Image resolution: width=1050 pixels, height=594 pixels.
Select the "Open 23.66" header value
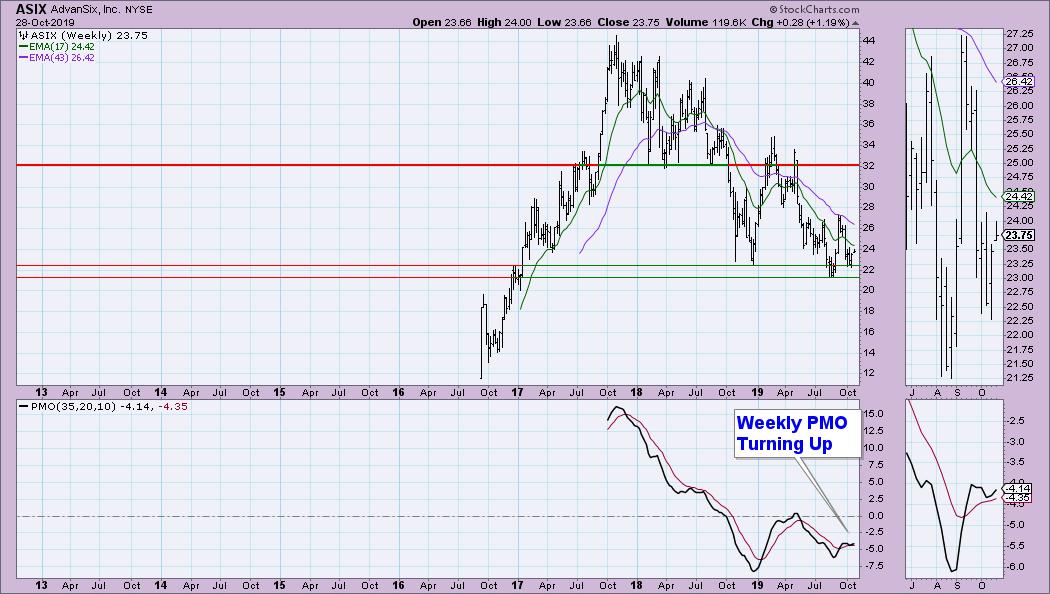442,22
